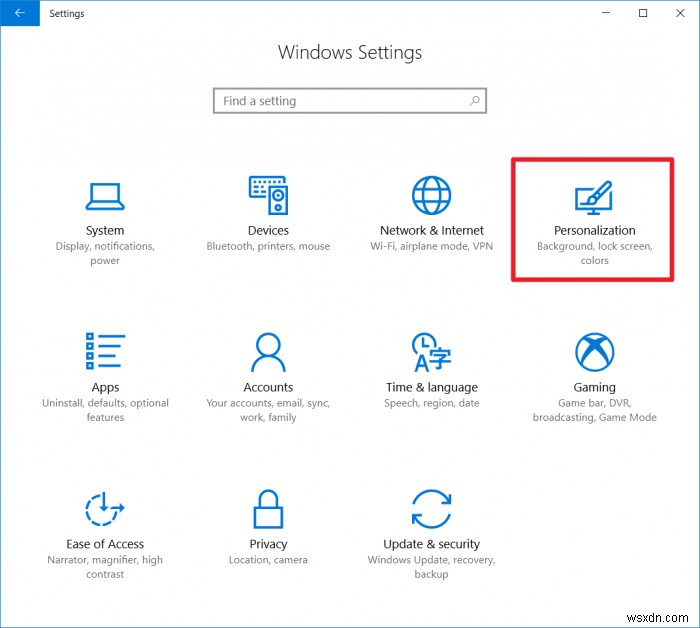Screen dimensions: 700x628
Task: Click the System label
Action: coord(105,231)
